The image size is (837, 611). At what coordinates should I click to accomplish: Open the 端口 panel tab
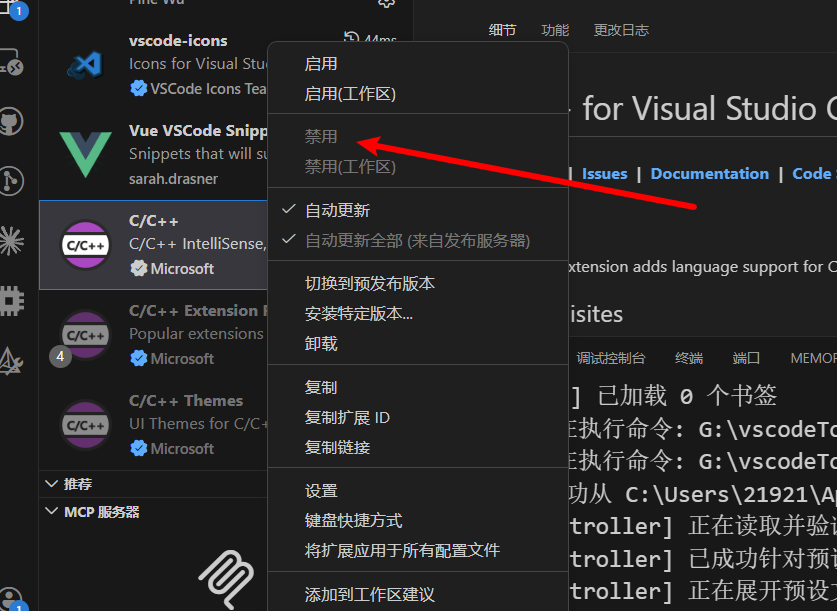click(746, 358)
